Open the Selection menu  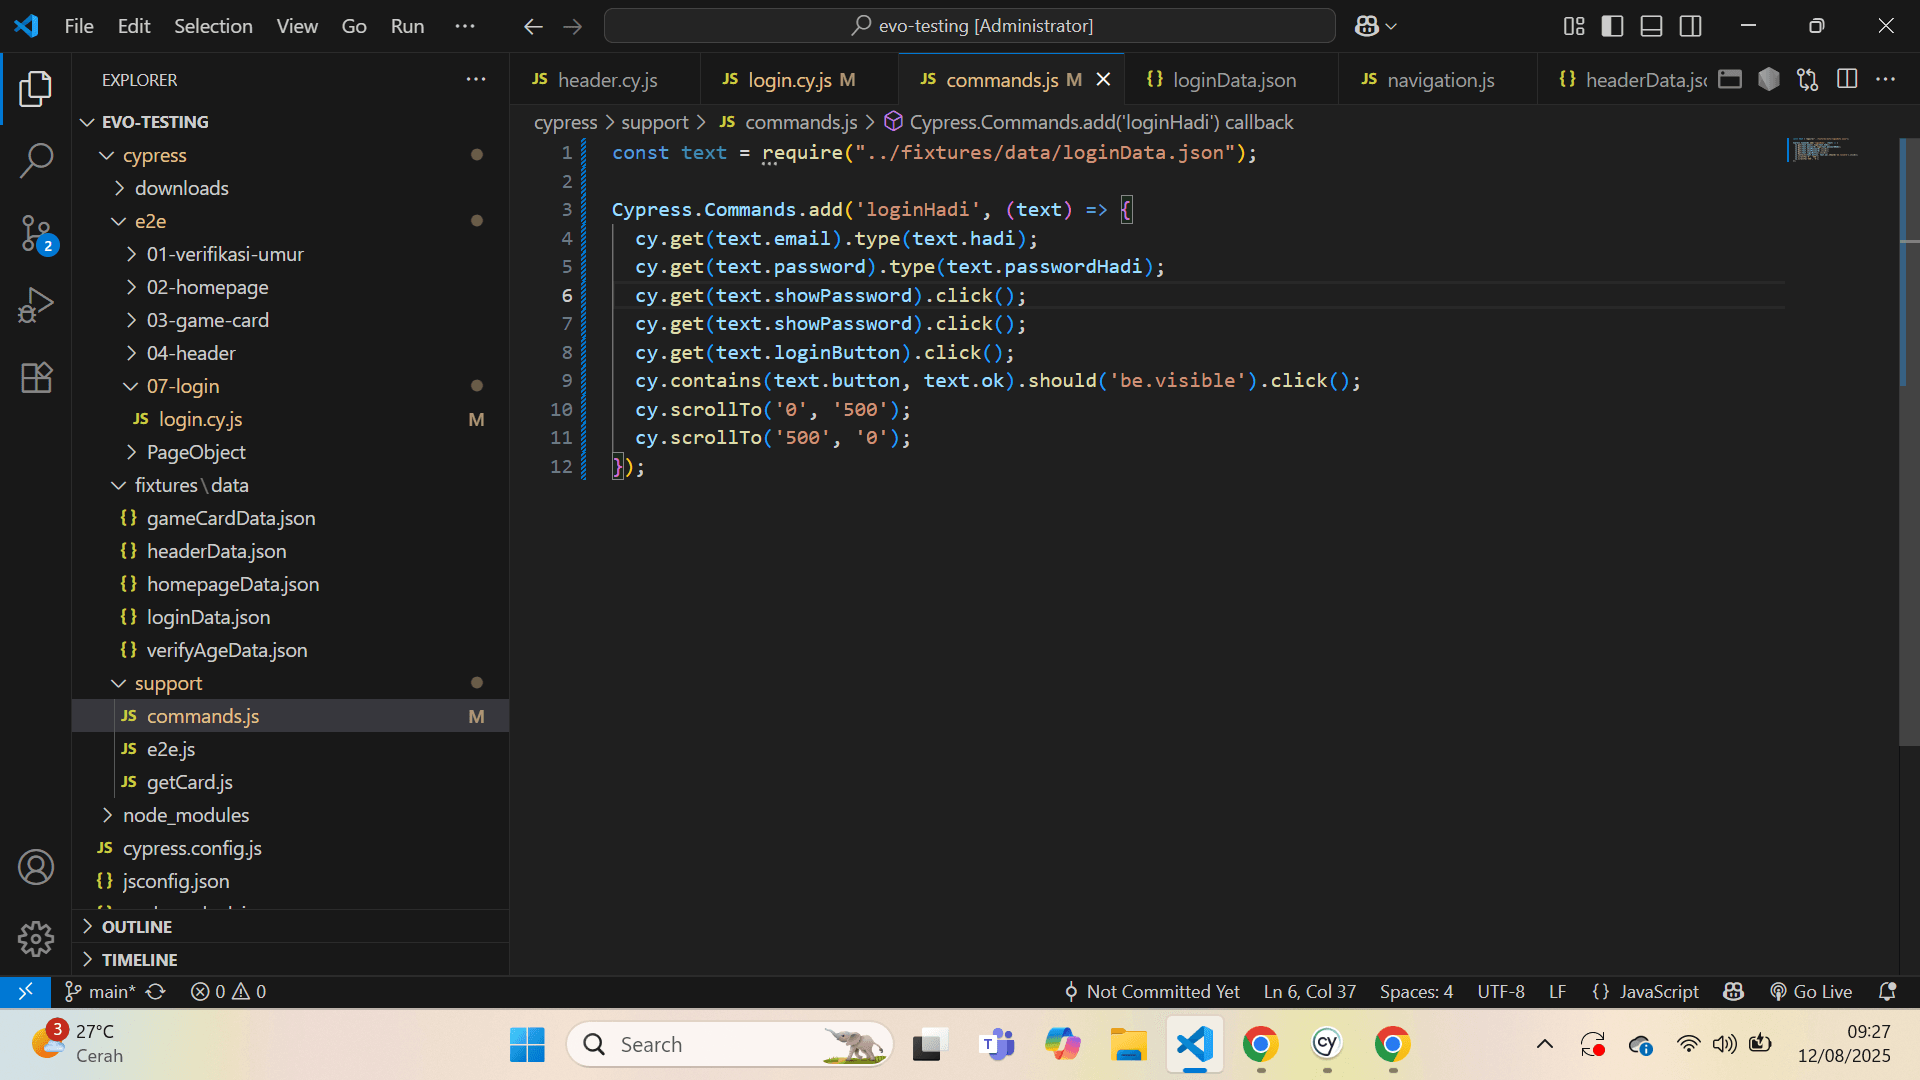pos(213,26)
